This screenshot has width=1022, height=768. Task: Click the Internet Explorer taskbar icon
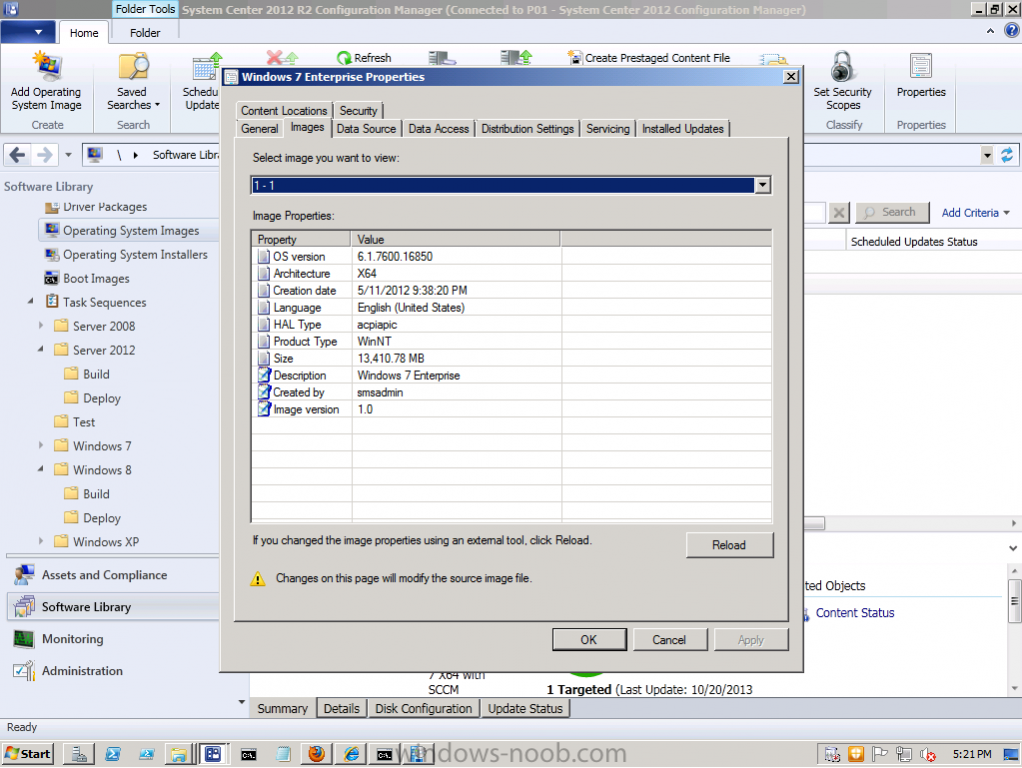(x=351, y=754)
